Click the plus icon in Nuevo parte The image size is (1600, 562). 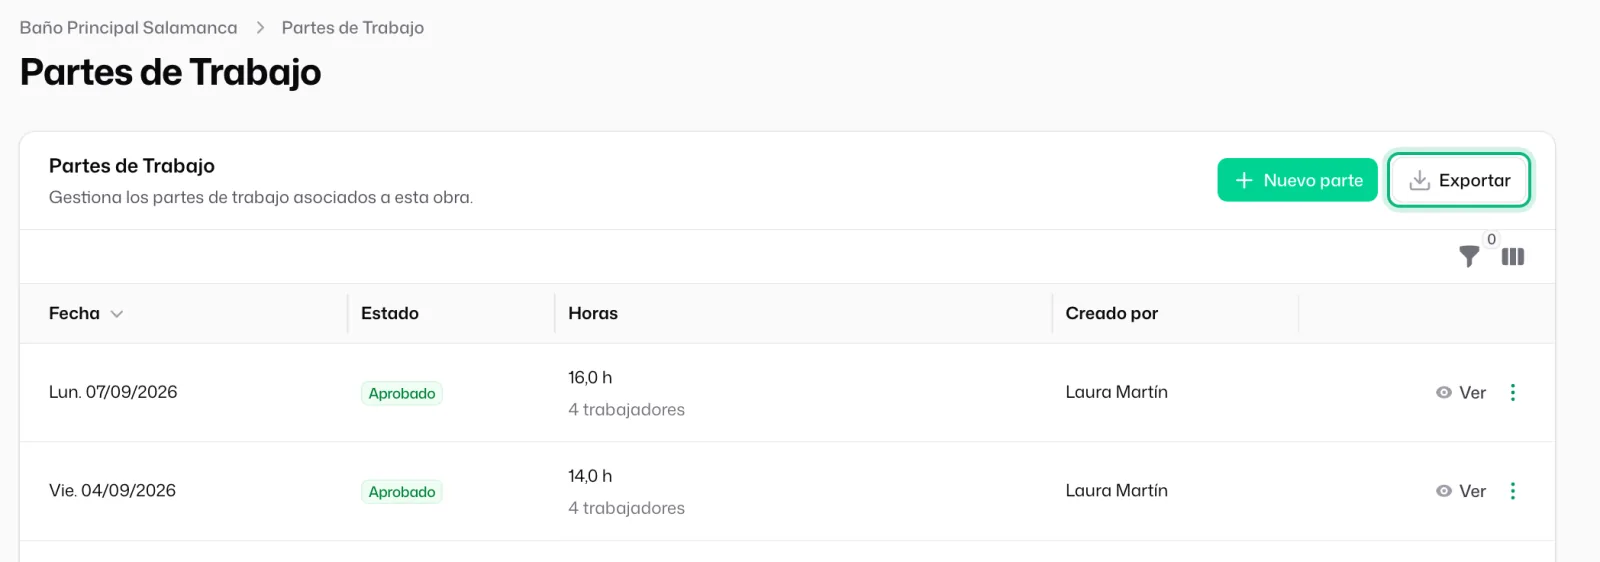click(1244, 180)
